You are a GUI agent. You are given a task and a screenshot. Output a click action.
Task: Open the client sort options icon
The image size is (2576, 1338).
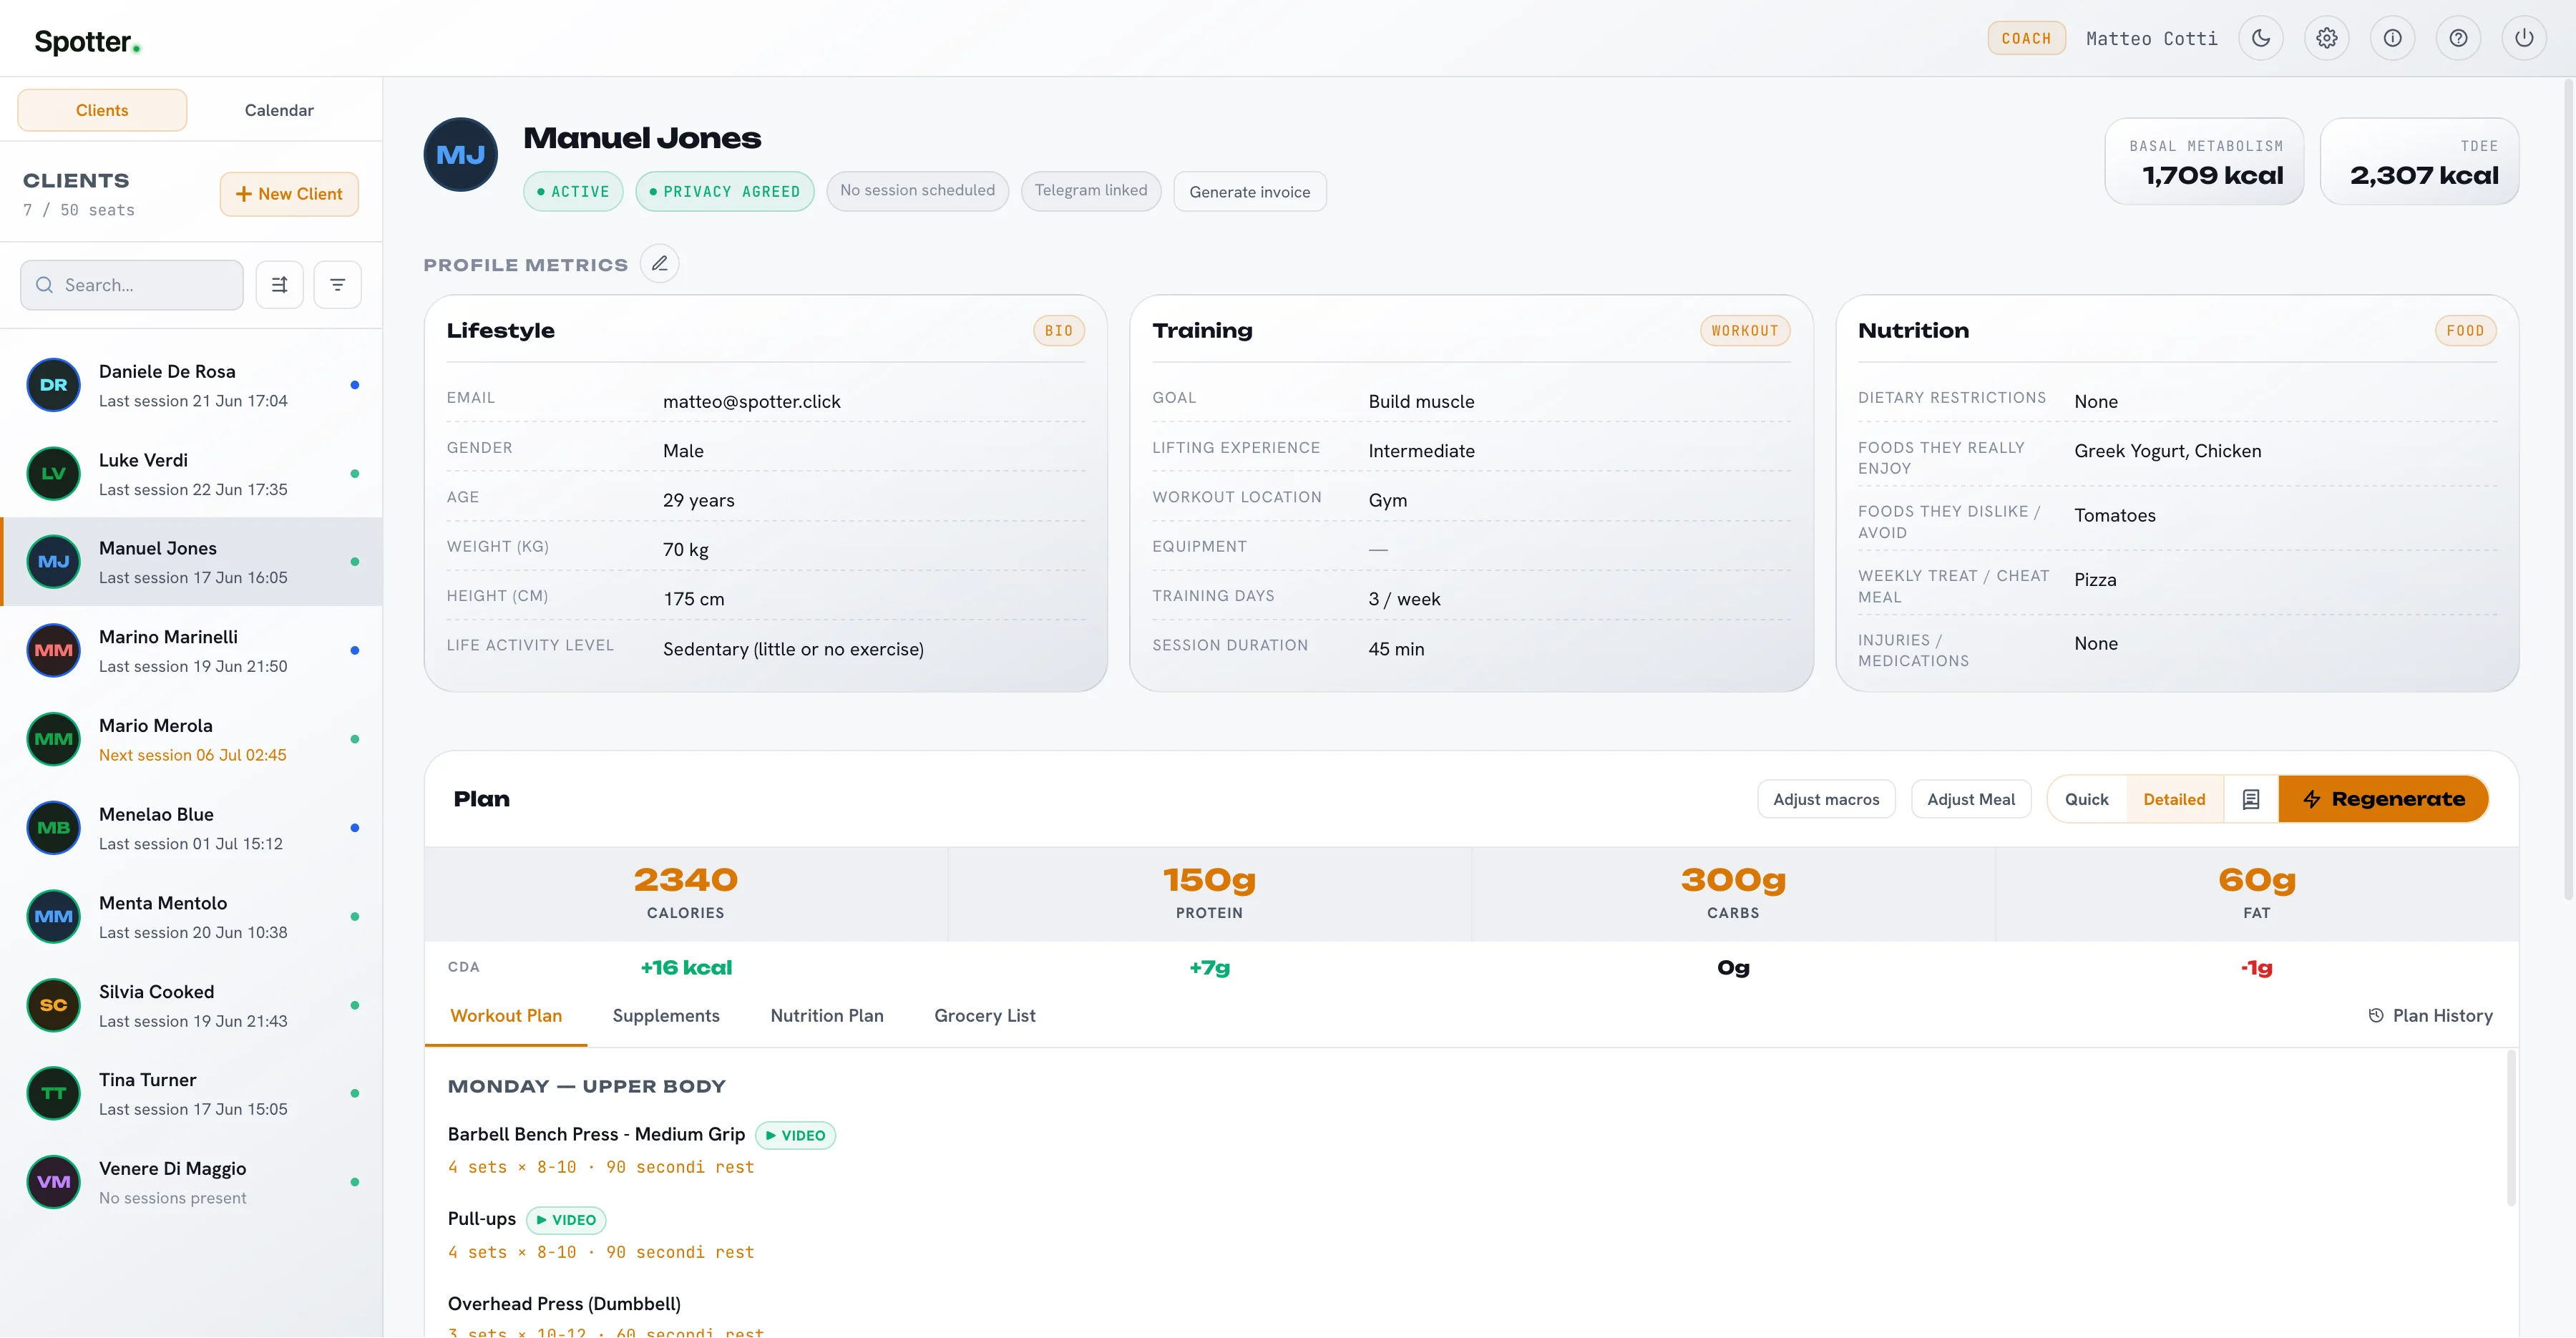pyautogui.click(x=280, y=285)
